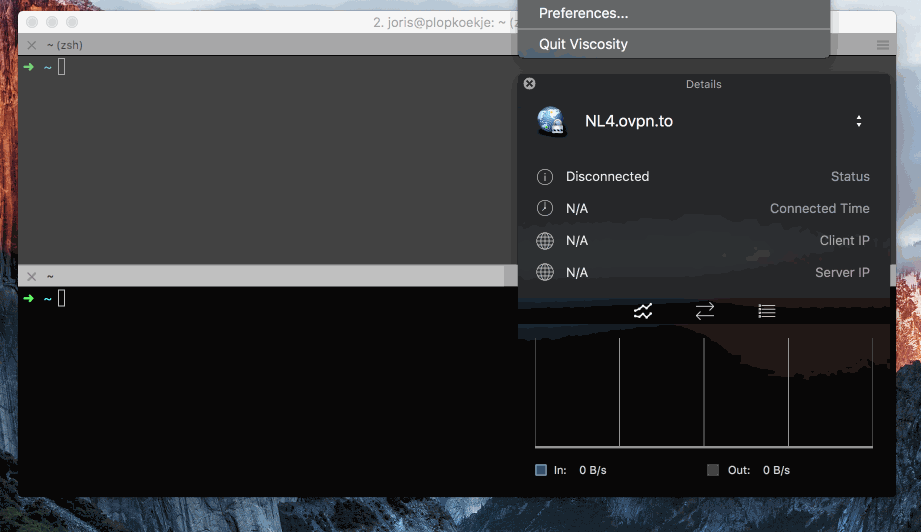Click the info icon beside Disconnected
921x532 pixels.
(x=544, y=177)
